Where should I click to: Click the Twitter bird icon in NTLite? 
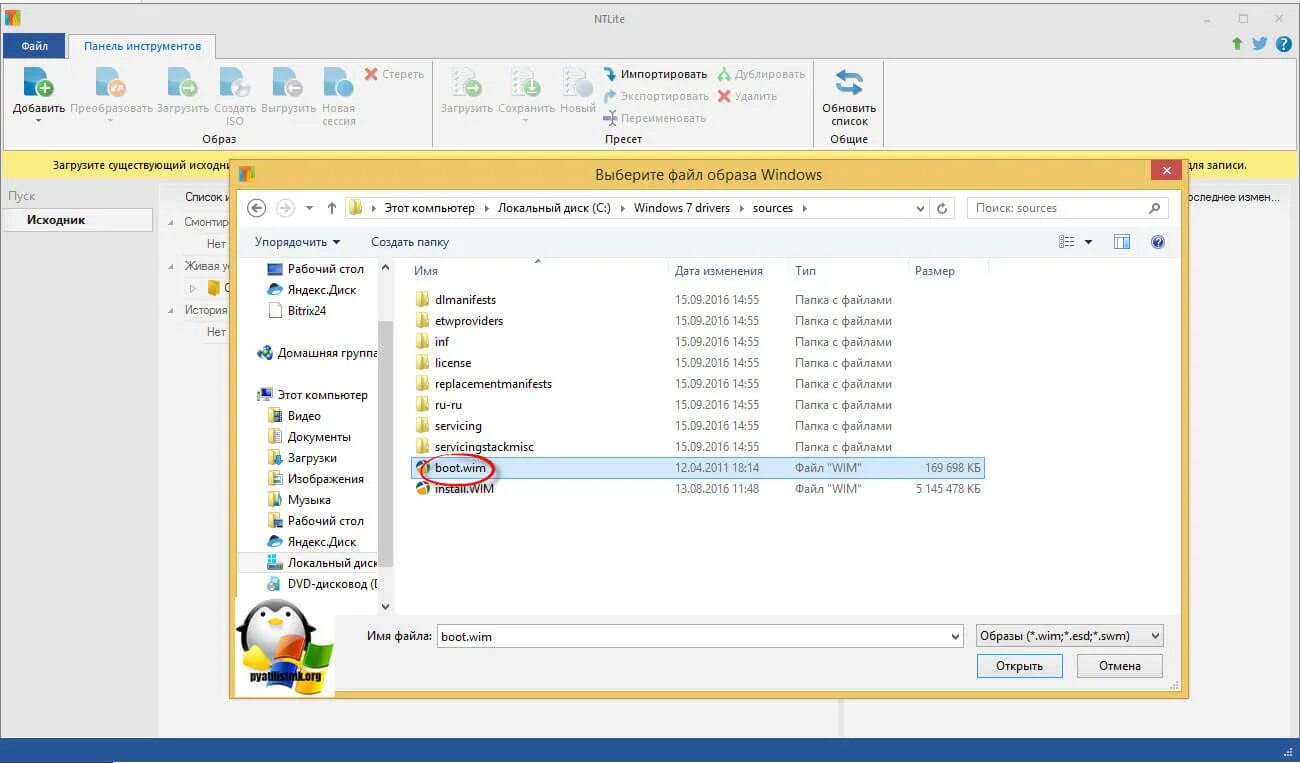[1259, 44]
